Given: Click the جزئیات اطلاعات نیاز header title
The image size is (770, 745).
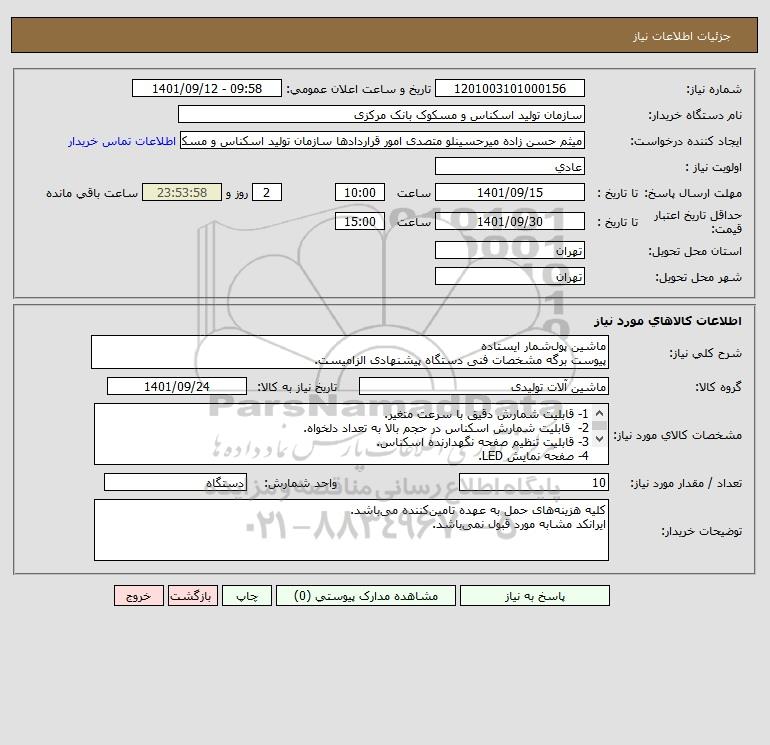Looking at the screenshot, I should point(682,36).
